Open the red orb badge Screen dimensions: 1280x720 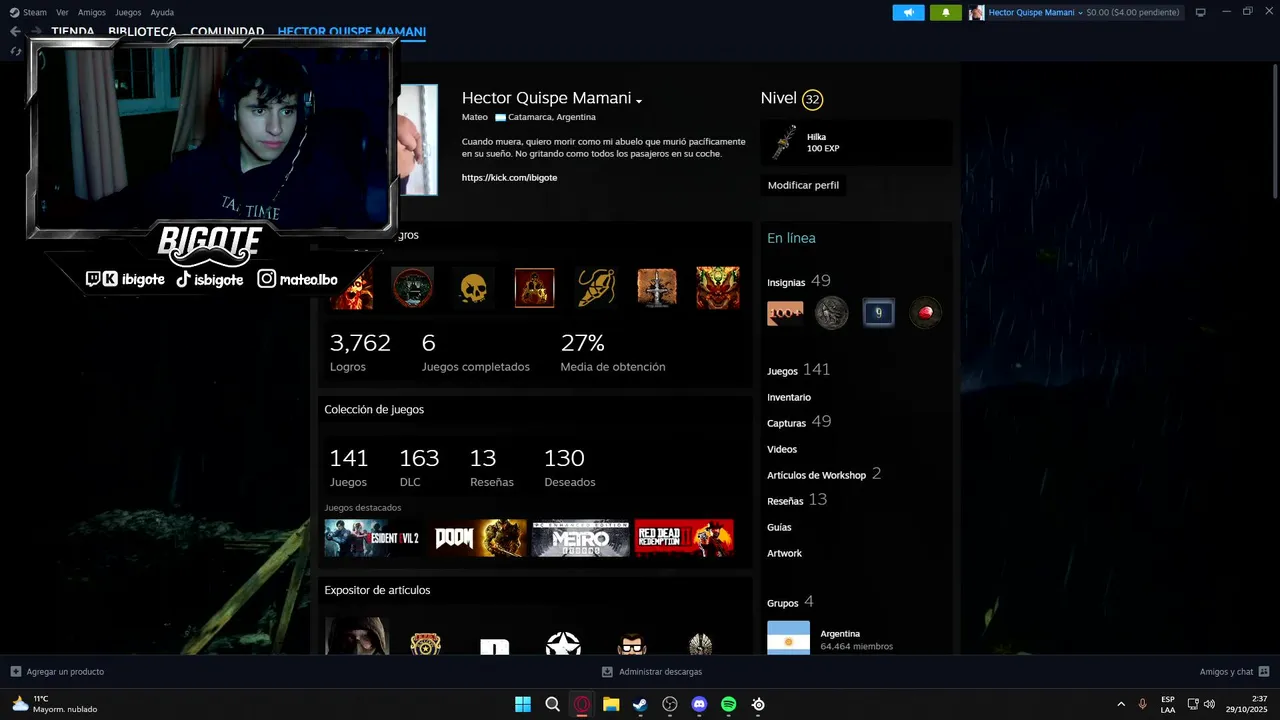[926, 313]
